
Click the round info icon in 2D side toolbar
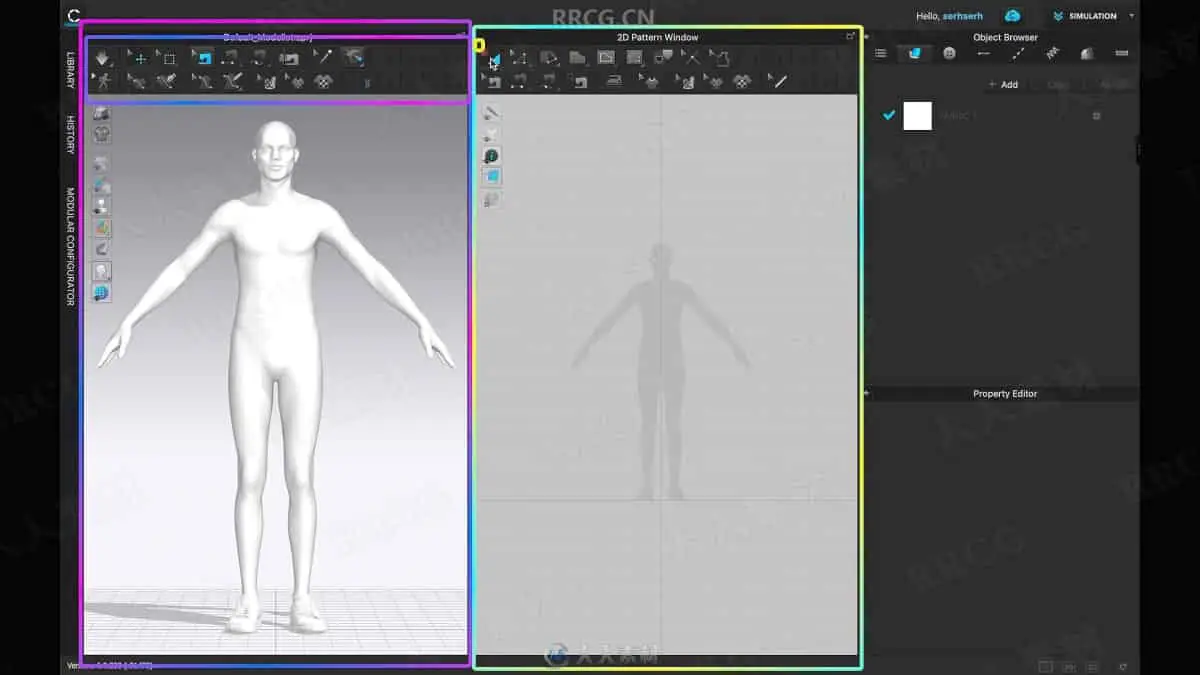pyautogui.click(x=492, y=156)
